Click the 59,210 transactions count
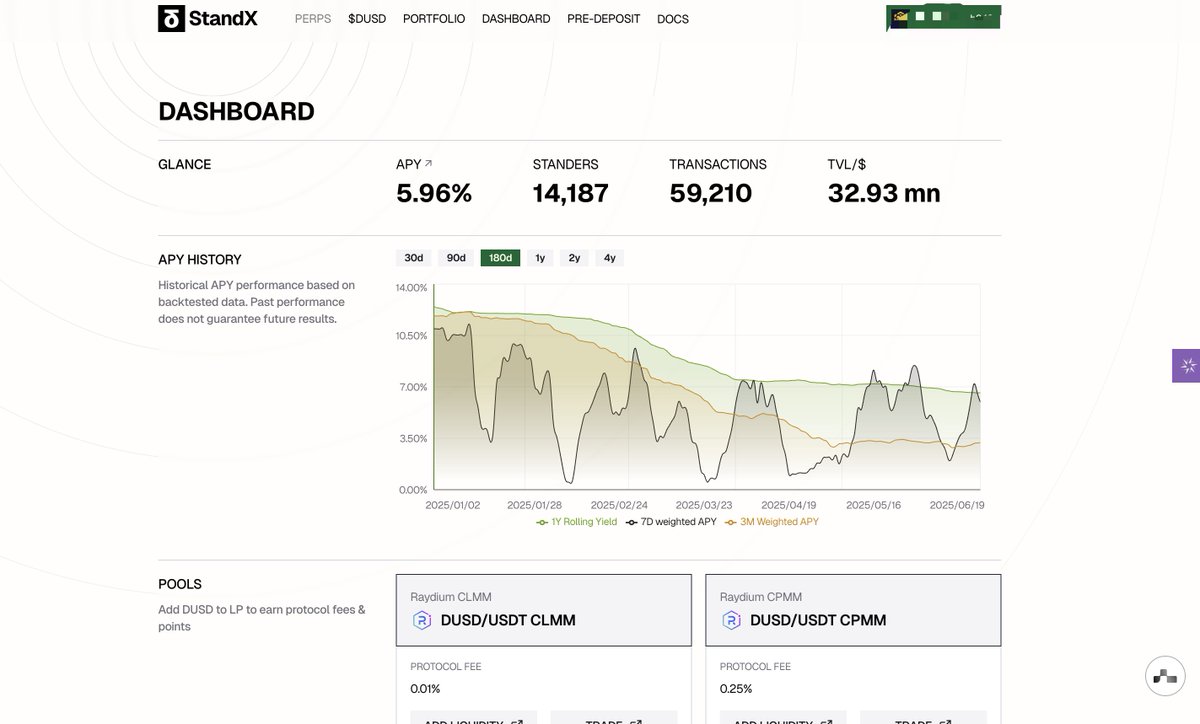The width and height of the screenshot is (1200, 724). coord(711,193)
